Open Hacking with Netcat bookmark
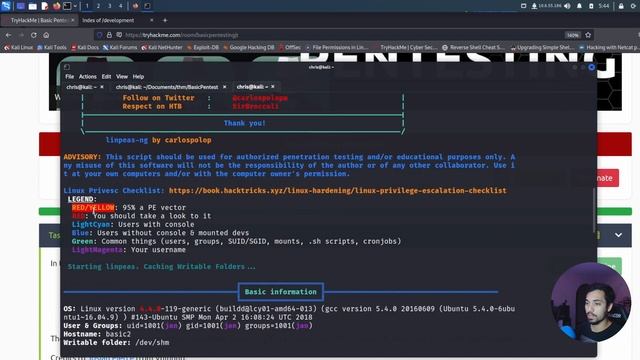The height and width of the screenshot is (360, 640). pyautogui.click(x=609, y=47)
